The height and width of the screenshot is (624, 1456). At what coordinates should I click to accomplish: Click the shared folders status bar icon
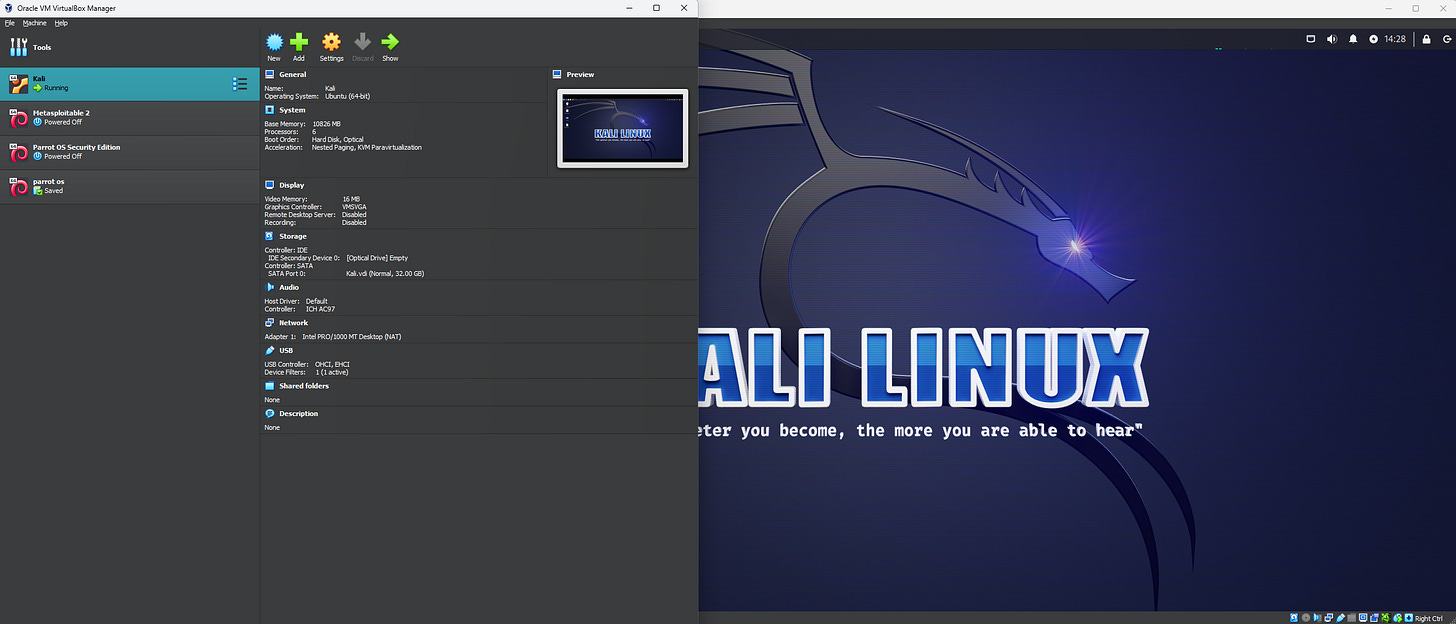[1352, 617]
